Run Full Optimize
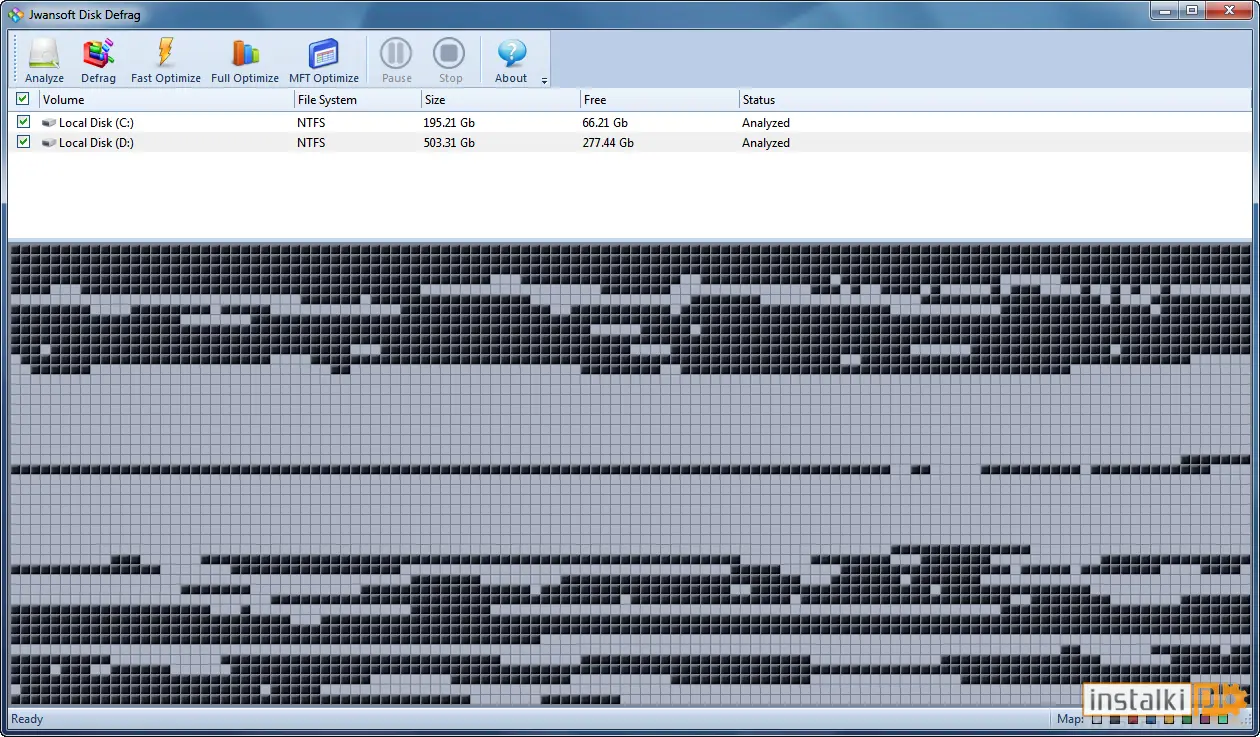 pos(245,60)
